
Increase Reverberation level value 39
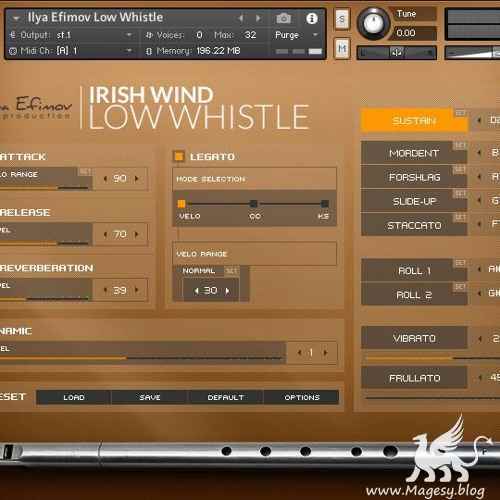click(x=136, y=290)
